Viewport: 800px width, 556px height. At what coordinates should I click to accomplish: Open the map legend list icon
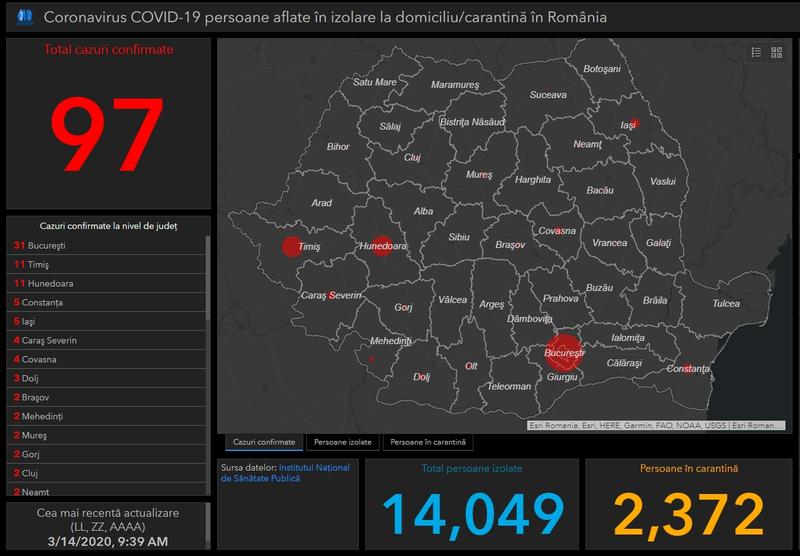[x=756, y=52]
